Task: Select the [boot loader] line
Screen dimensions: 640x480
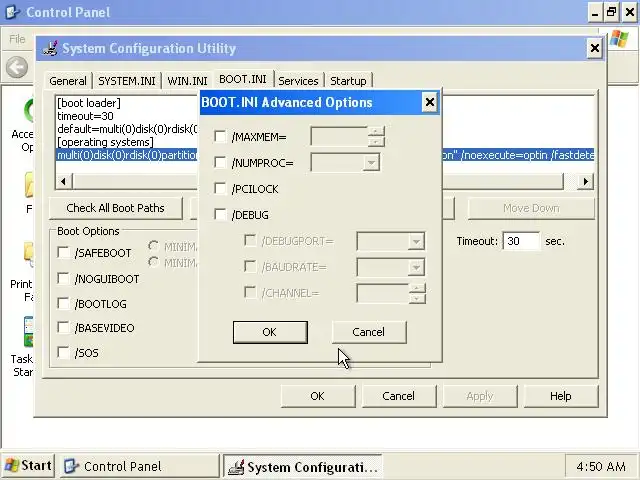Action: coord(89,103)
